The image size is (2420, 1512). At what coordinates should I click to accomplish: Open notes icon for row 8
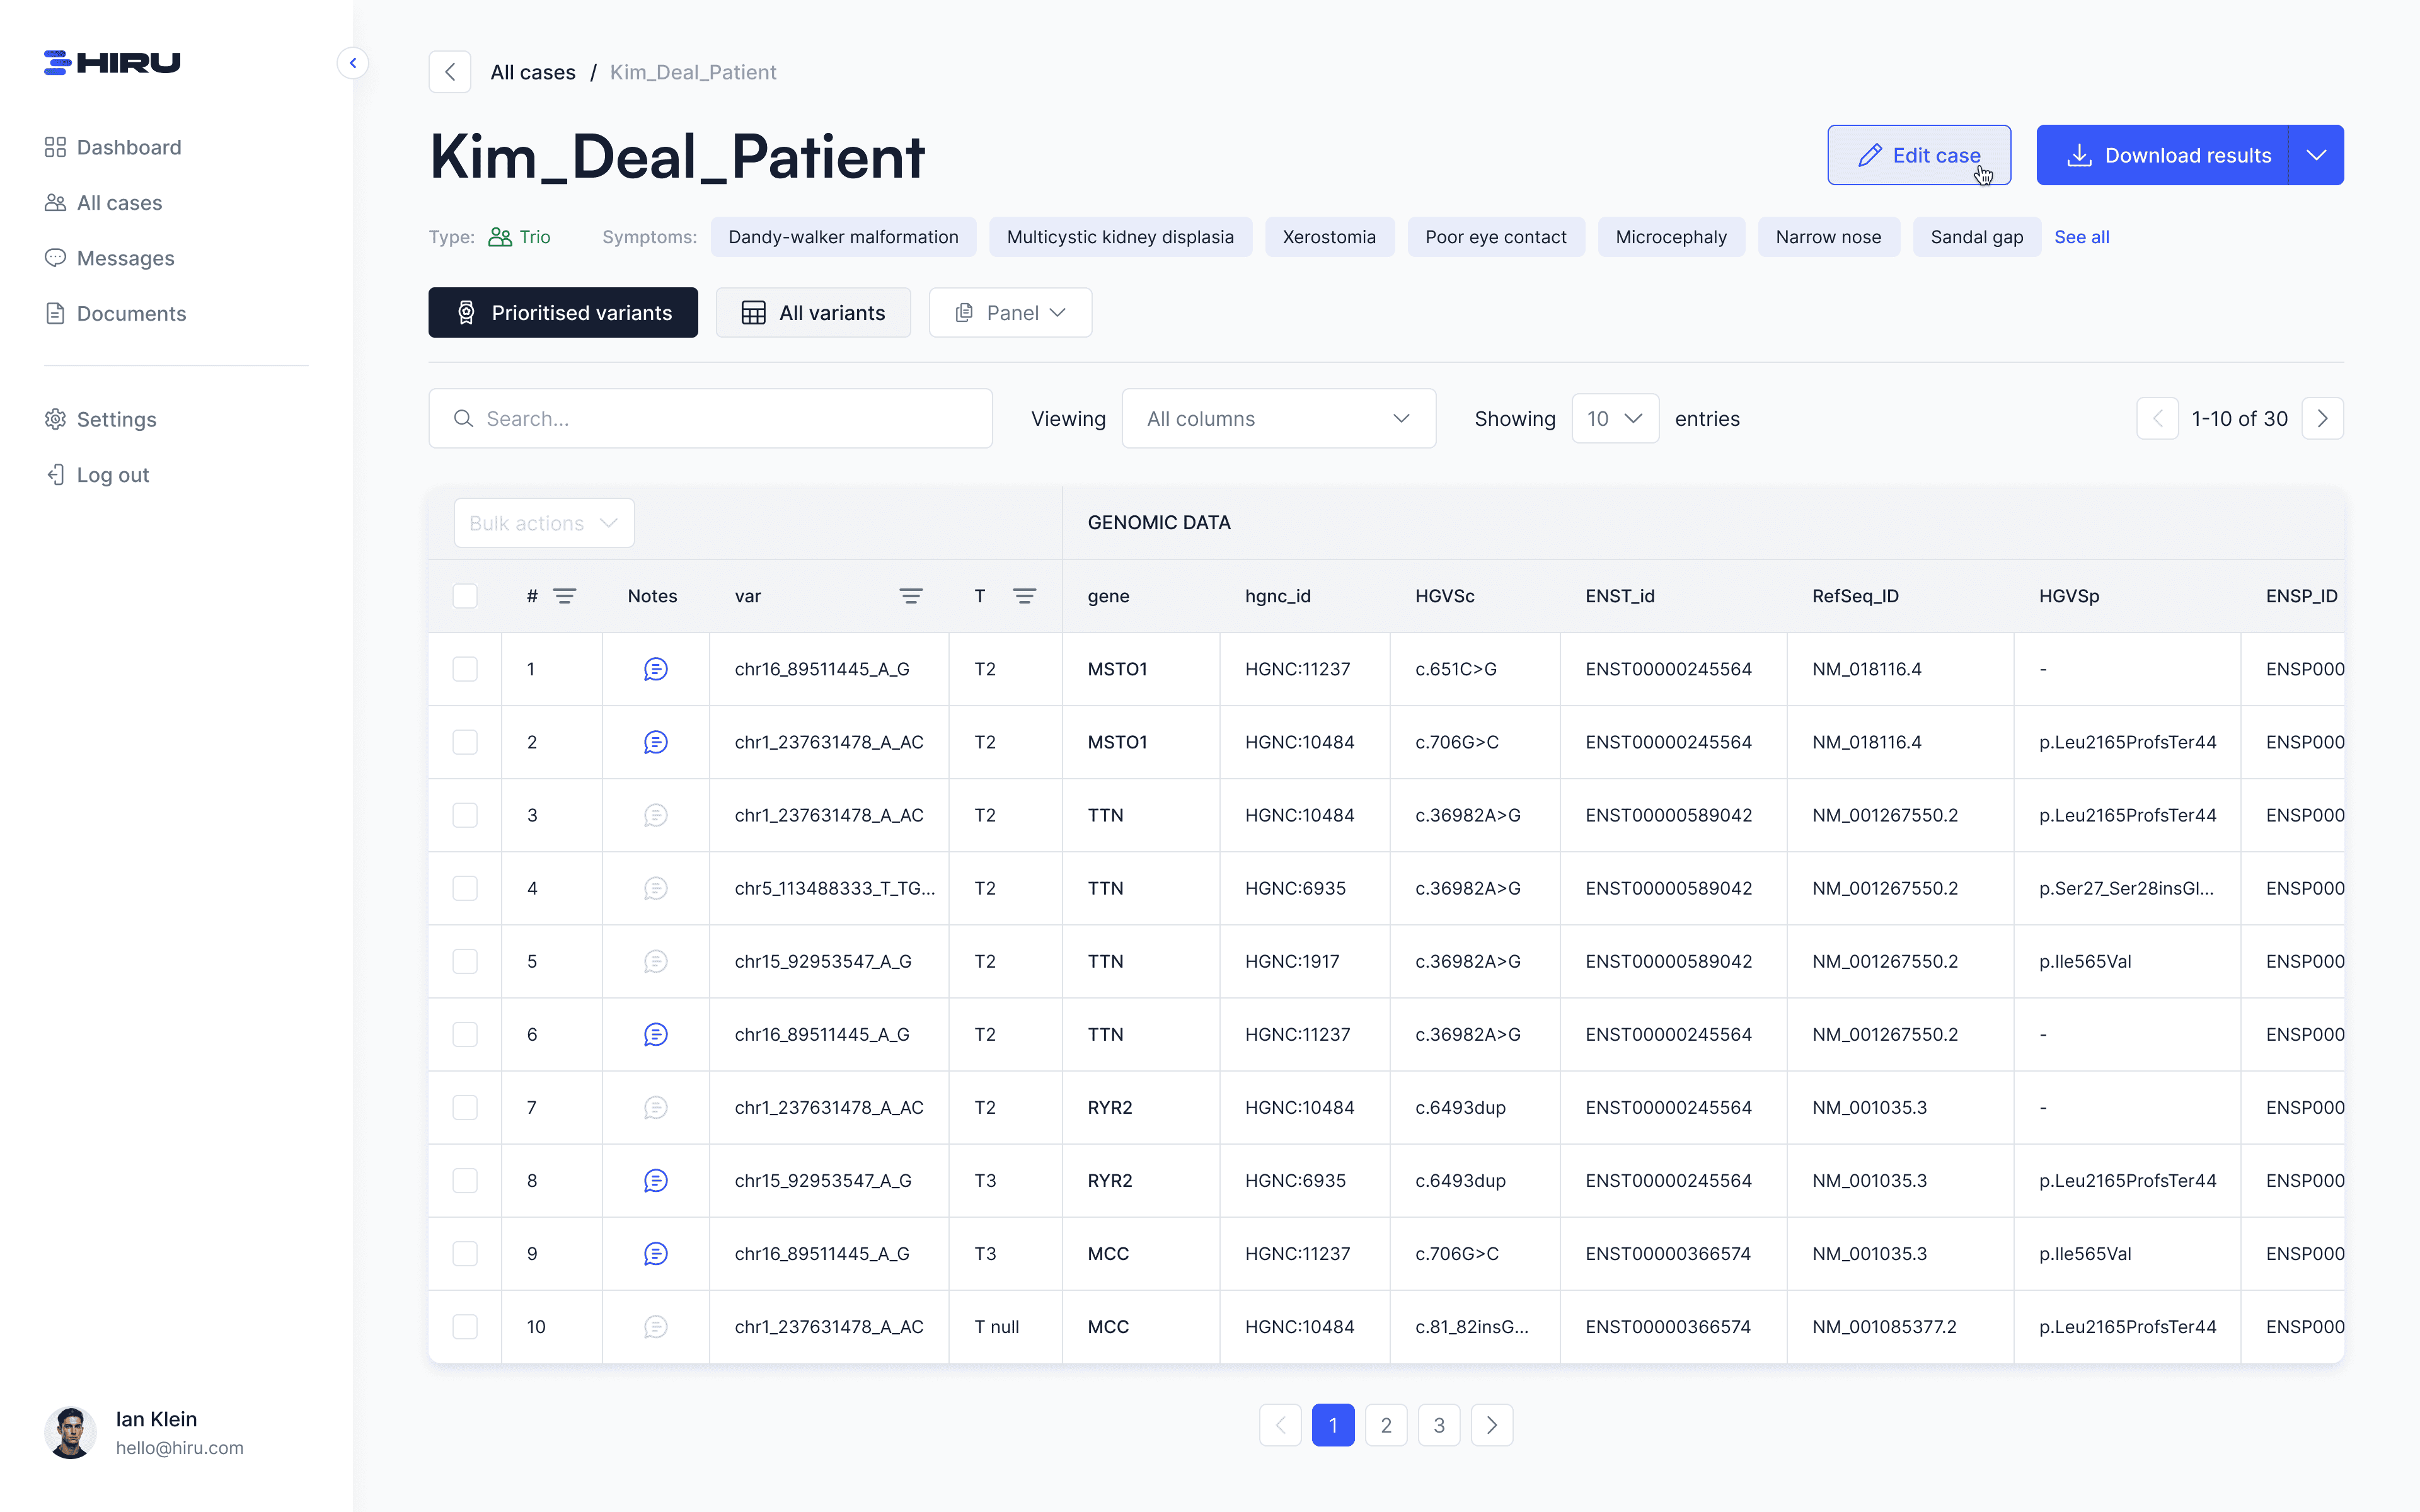[655, 1180]
